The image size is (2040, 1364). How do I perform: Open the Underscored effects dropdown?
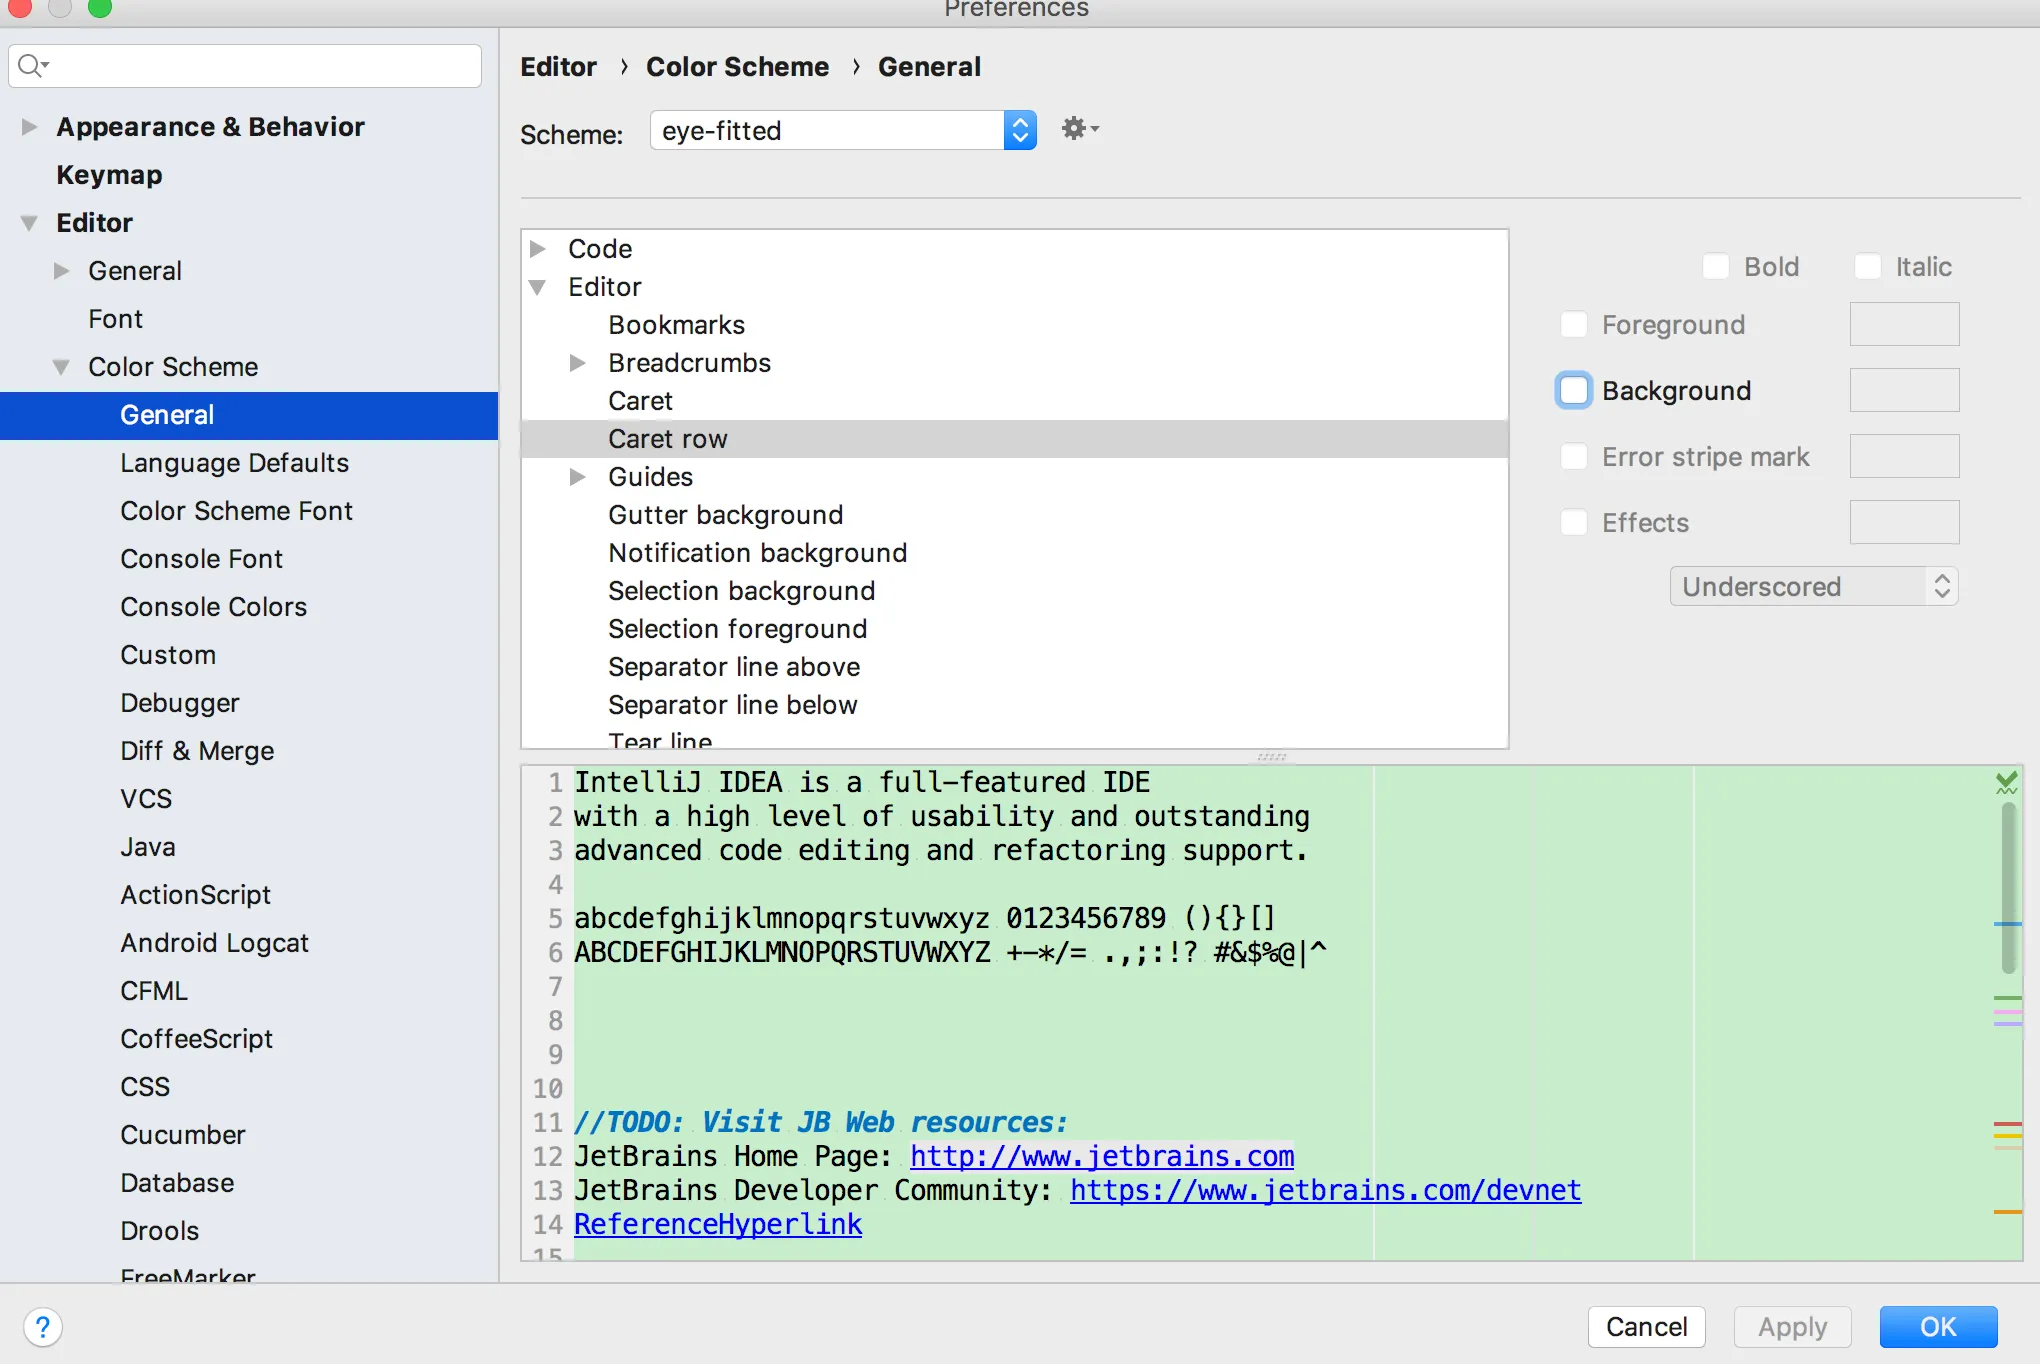pos(1813,587)
